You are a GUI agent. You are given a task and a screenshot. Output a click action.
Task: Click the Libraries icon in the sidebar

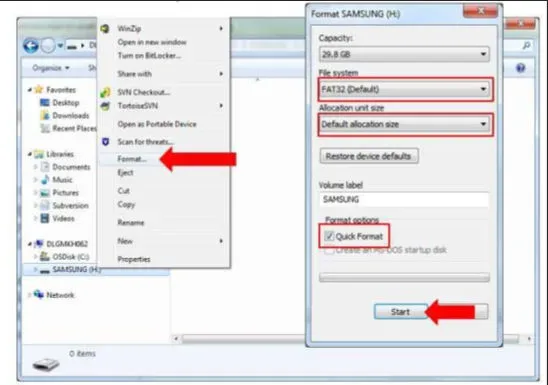coord(39,154)
